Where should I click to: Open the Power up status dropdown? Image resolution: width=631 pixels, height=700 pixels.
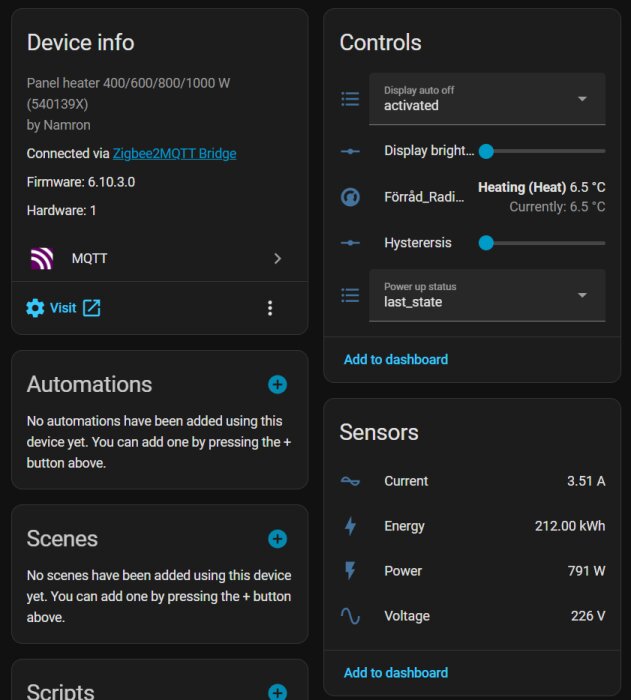click(487, 295)
